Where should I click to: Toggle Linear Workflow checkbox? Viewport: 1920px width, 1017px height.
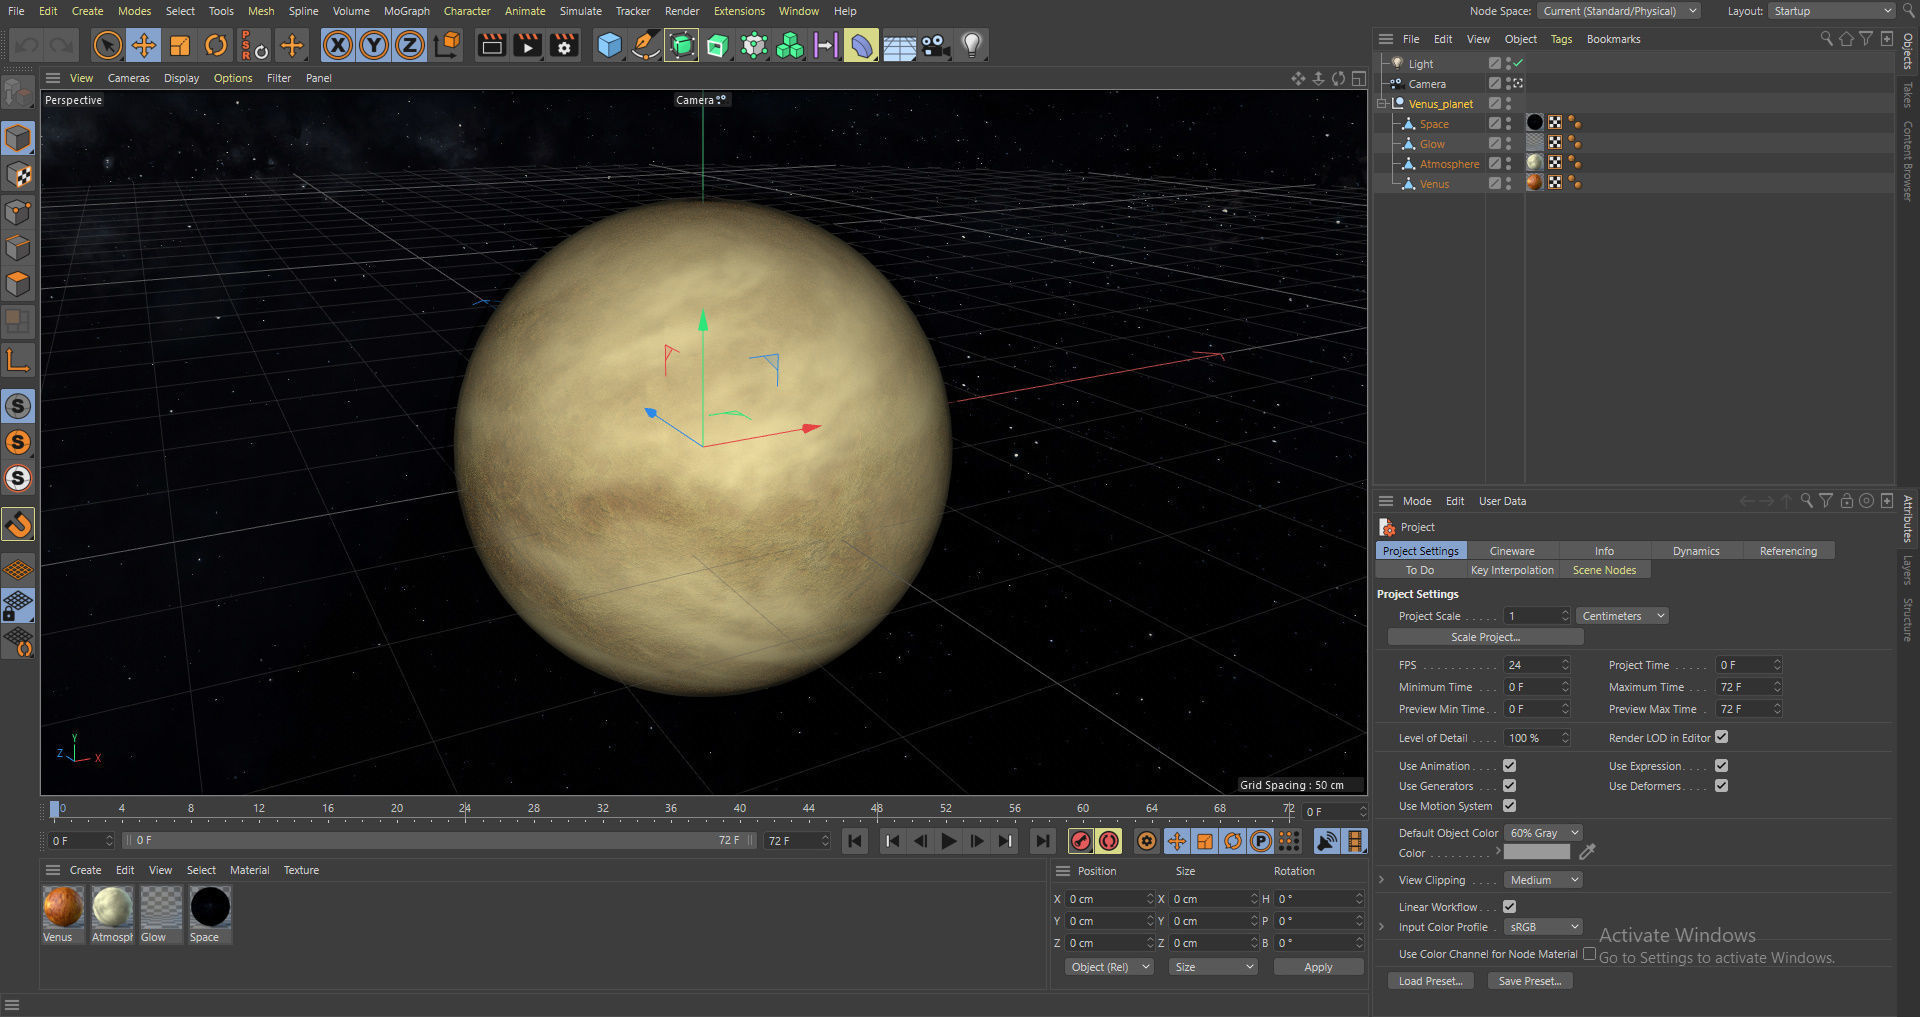pyautogui.click(x=1509, y=907)
